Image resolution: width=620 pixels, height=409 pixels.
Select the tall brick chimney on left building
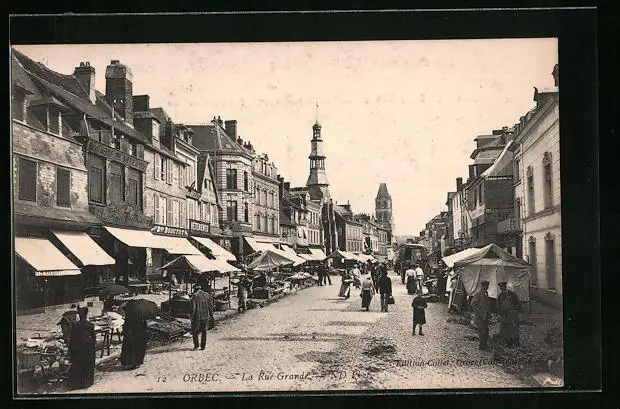(119, 89)
